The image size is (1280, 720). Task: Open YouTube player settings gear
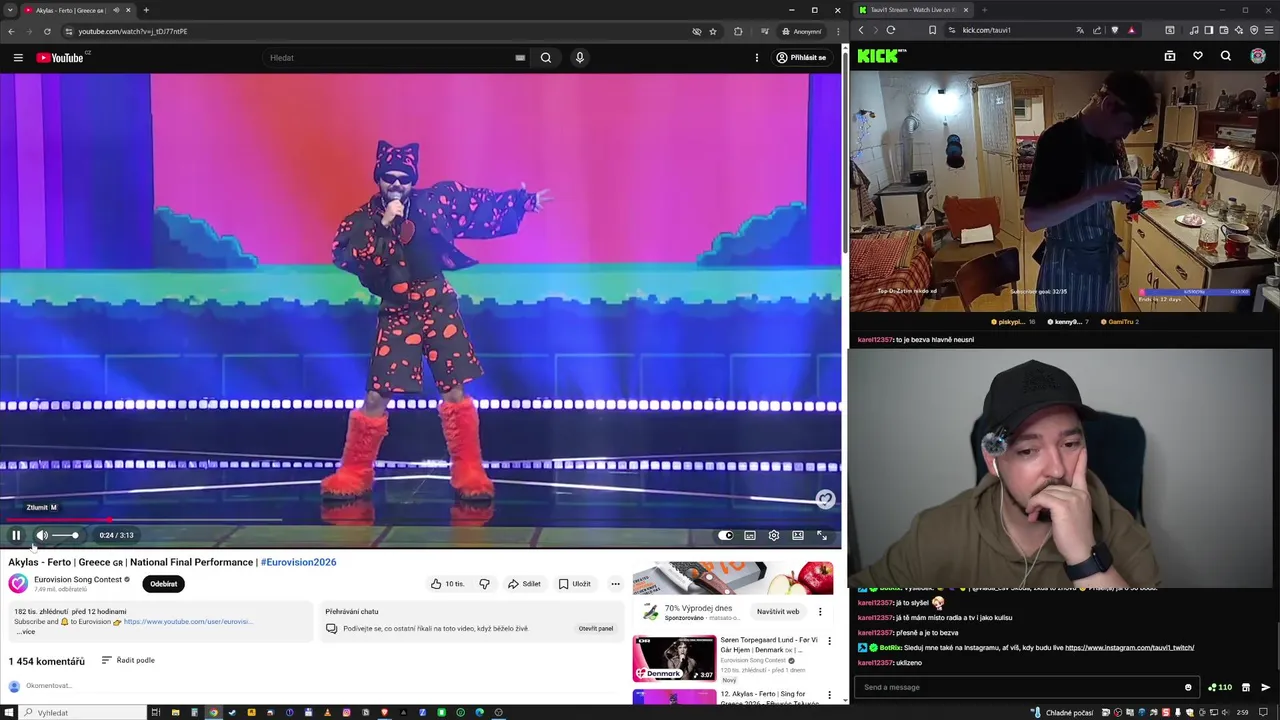774,535
